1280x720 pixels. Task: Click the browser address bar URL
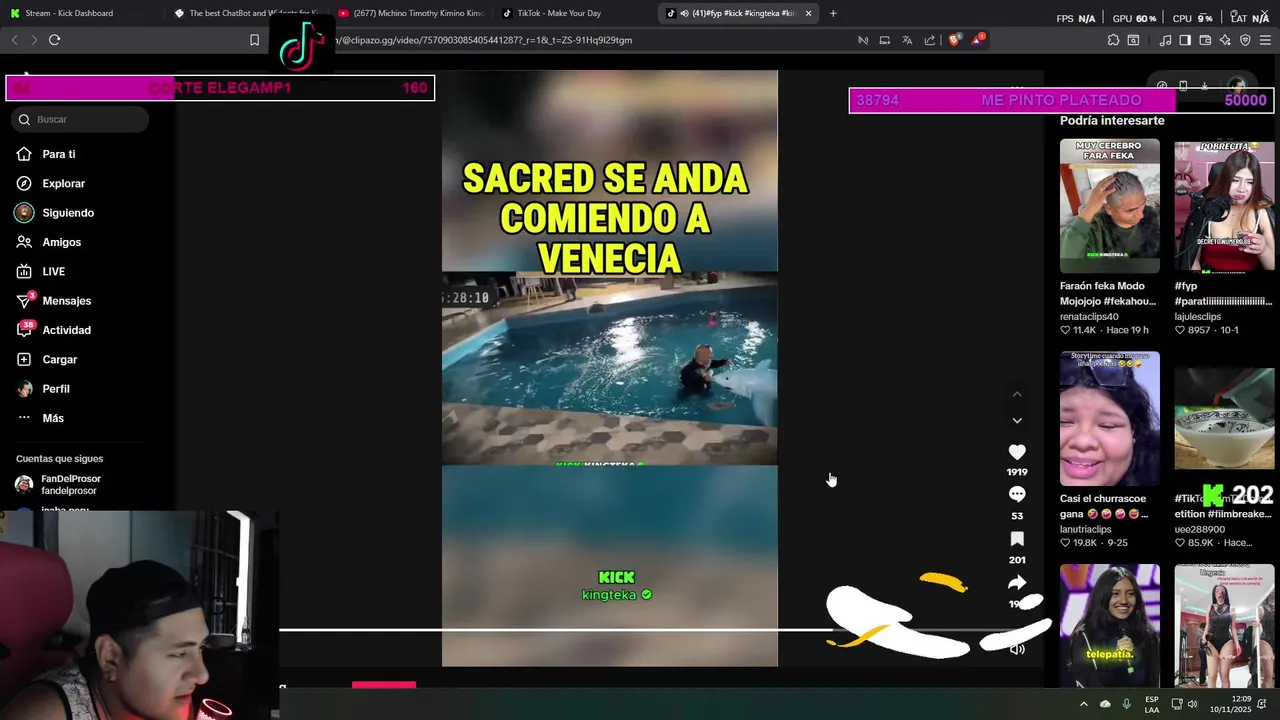click(482, 40)
